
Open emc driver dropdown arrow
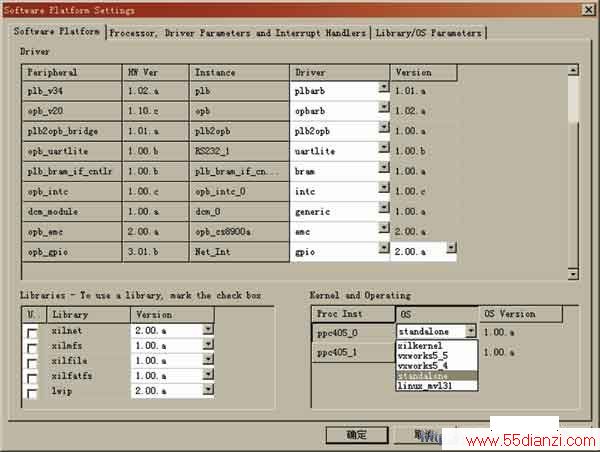384,228
